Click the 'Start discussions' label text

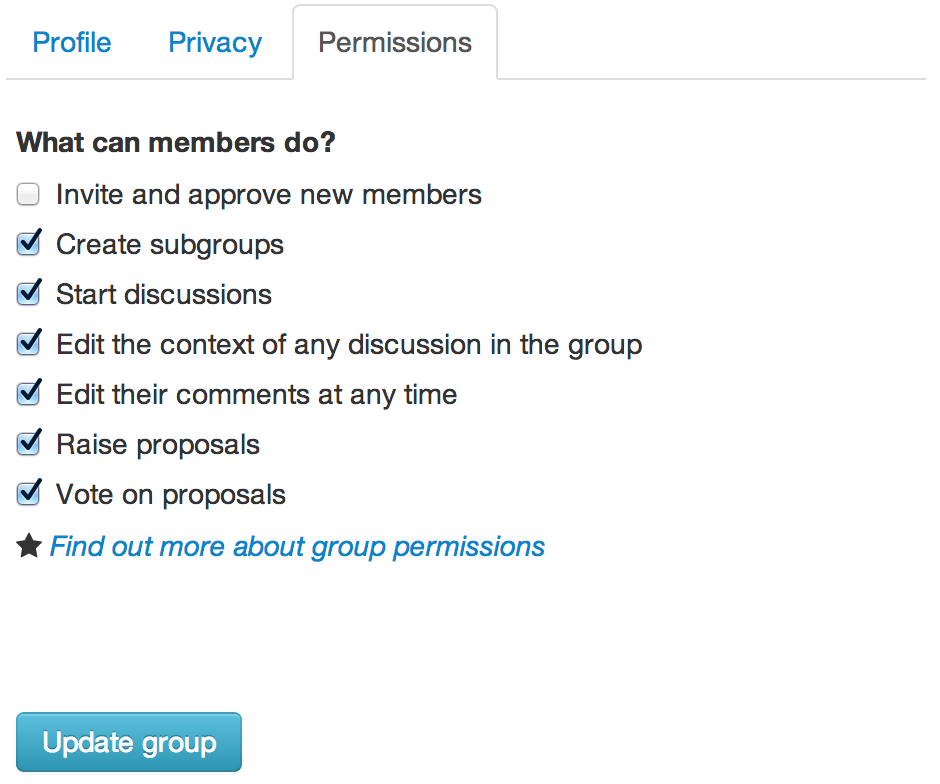(164, 294)
